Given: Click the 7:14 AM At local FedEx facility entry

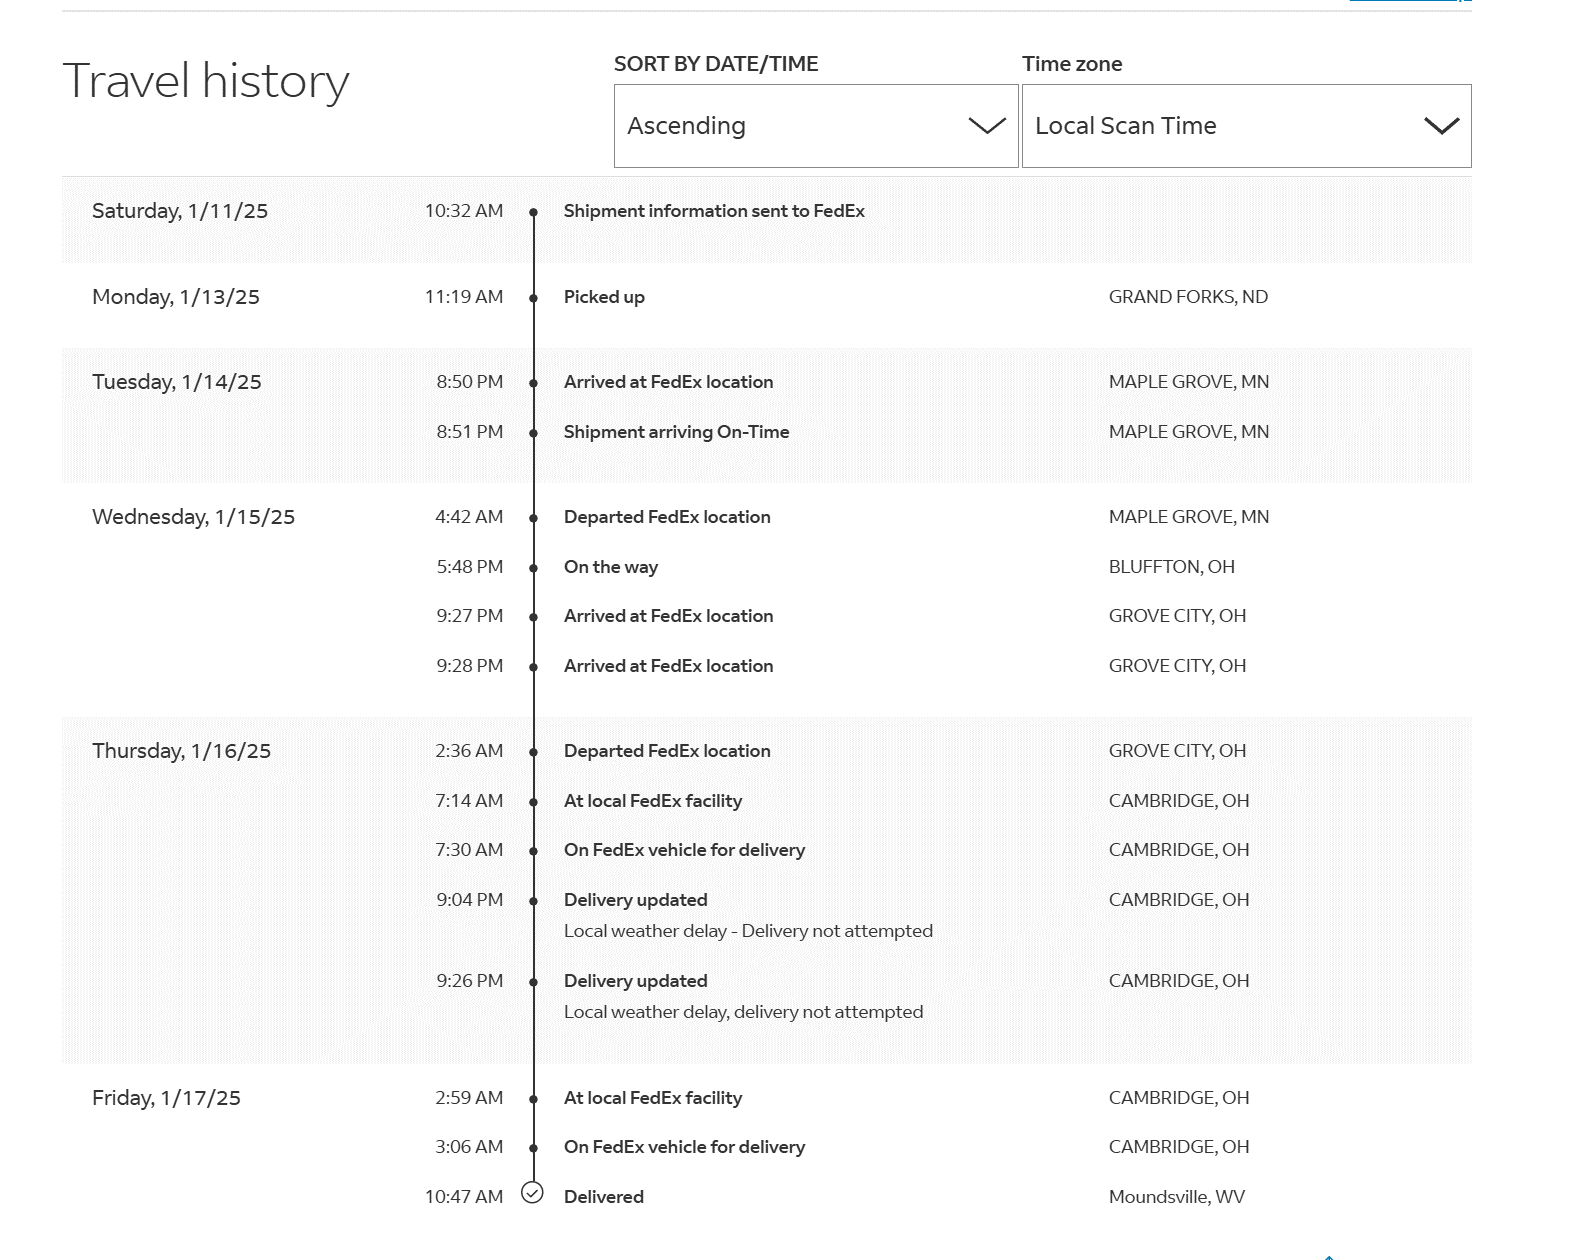Looking at the screenshot, I should pos(653,801).
